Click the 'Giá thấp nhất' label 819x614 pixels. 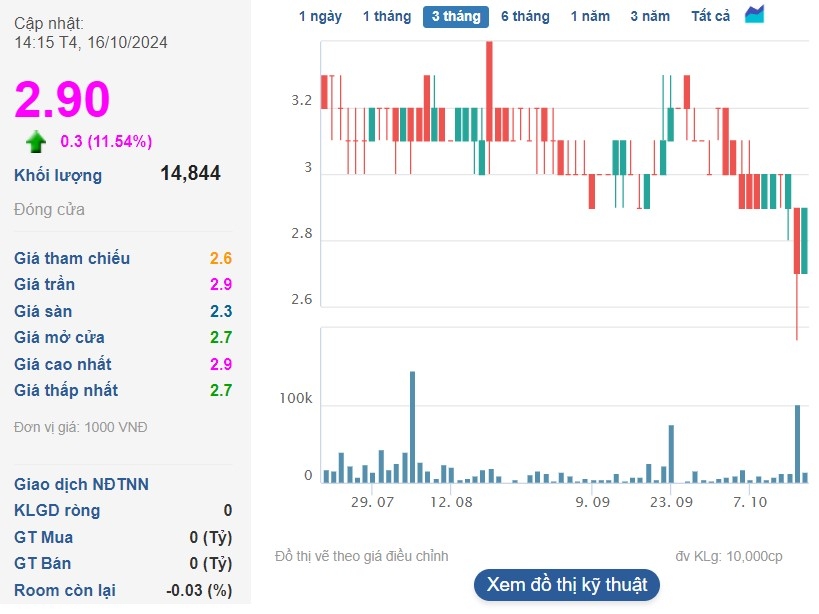pos(66,391)
